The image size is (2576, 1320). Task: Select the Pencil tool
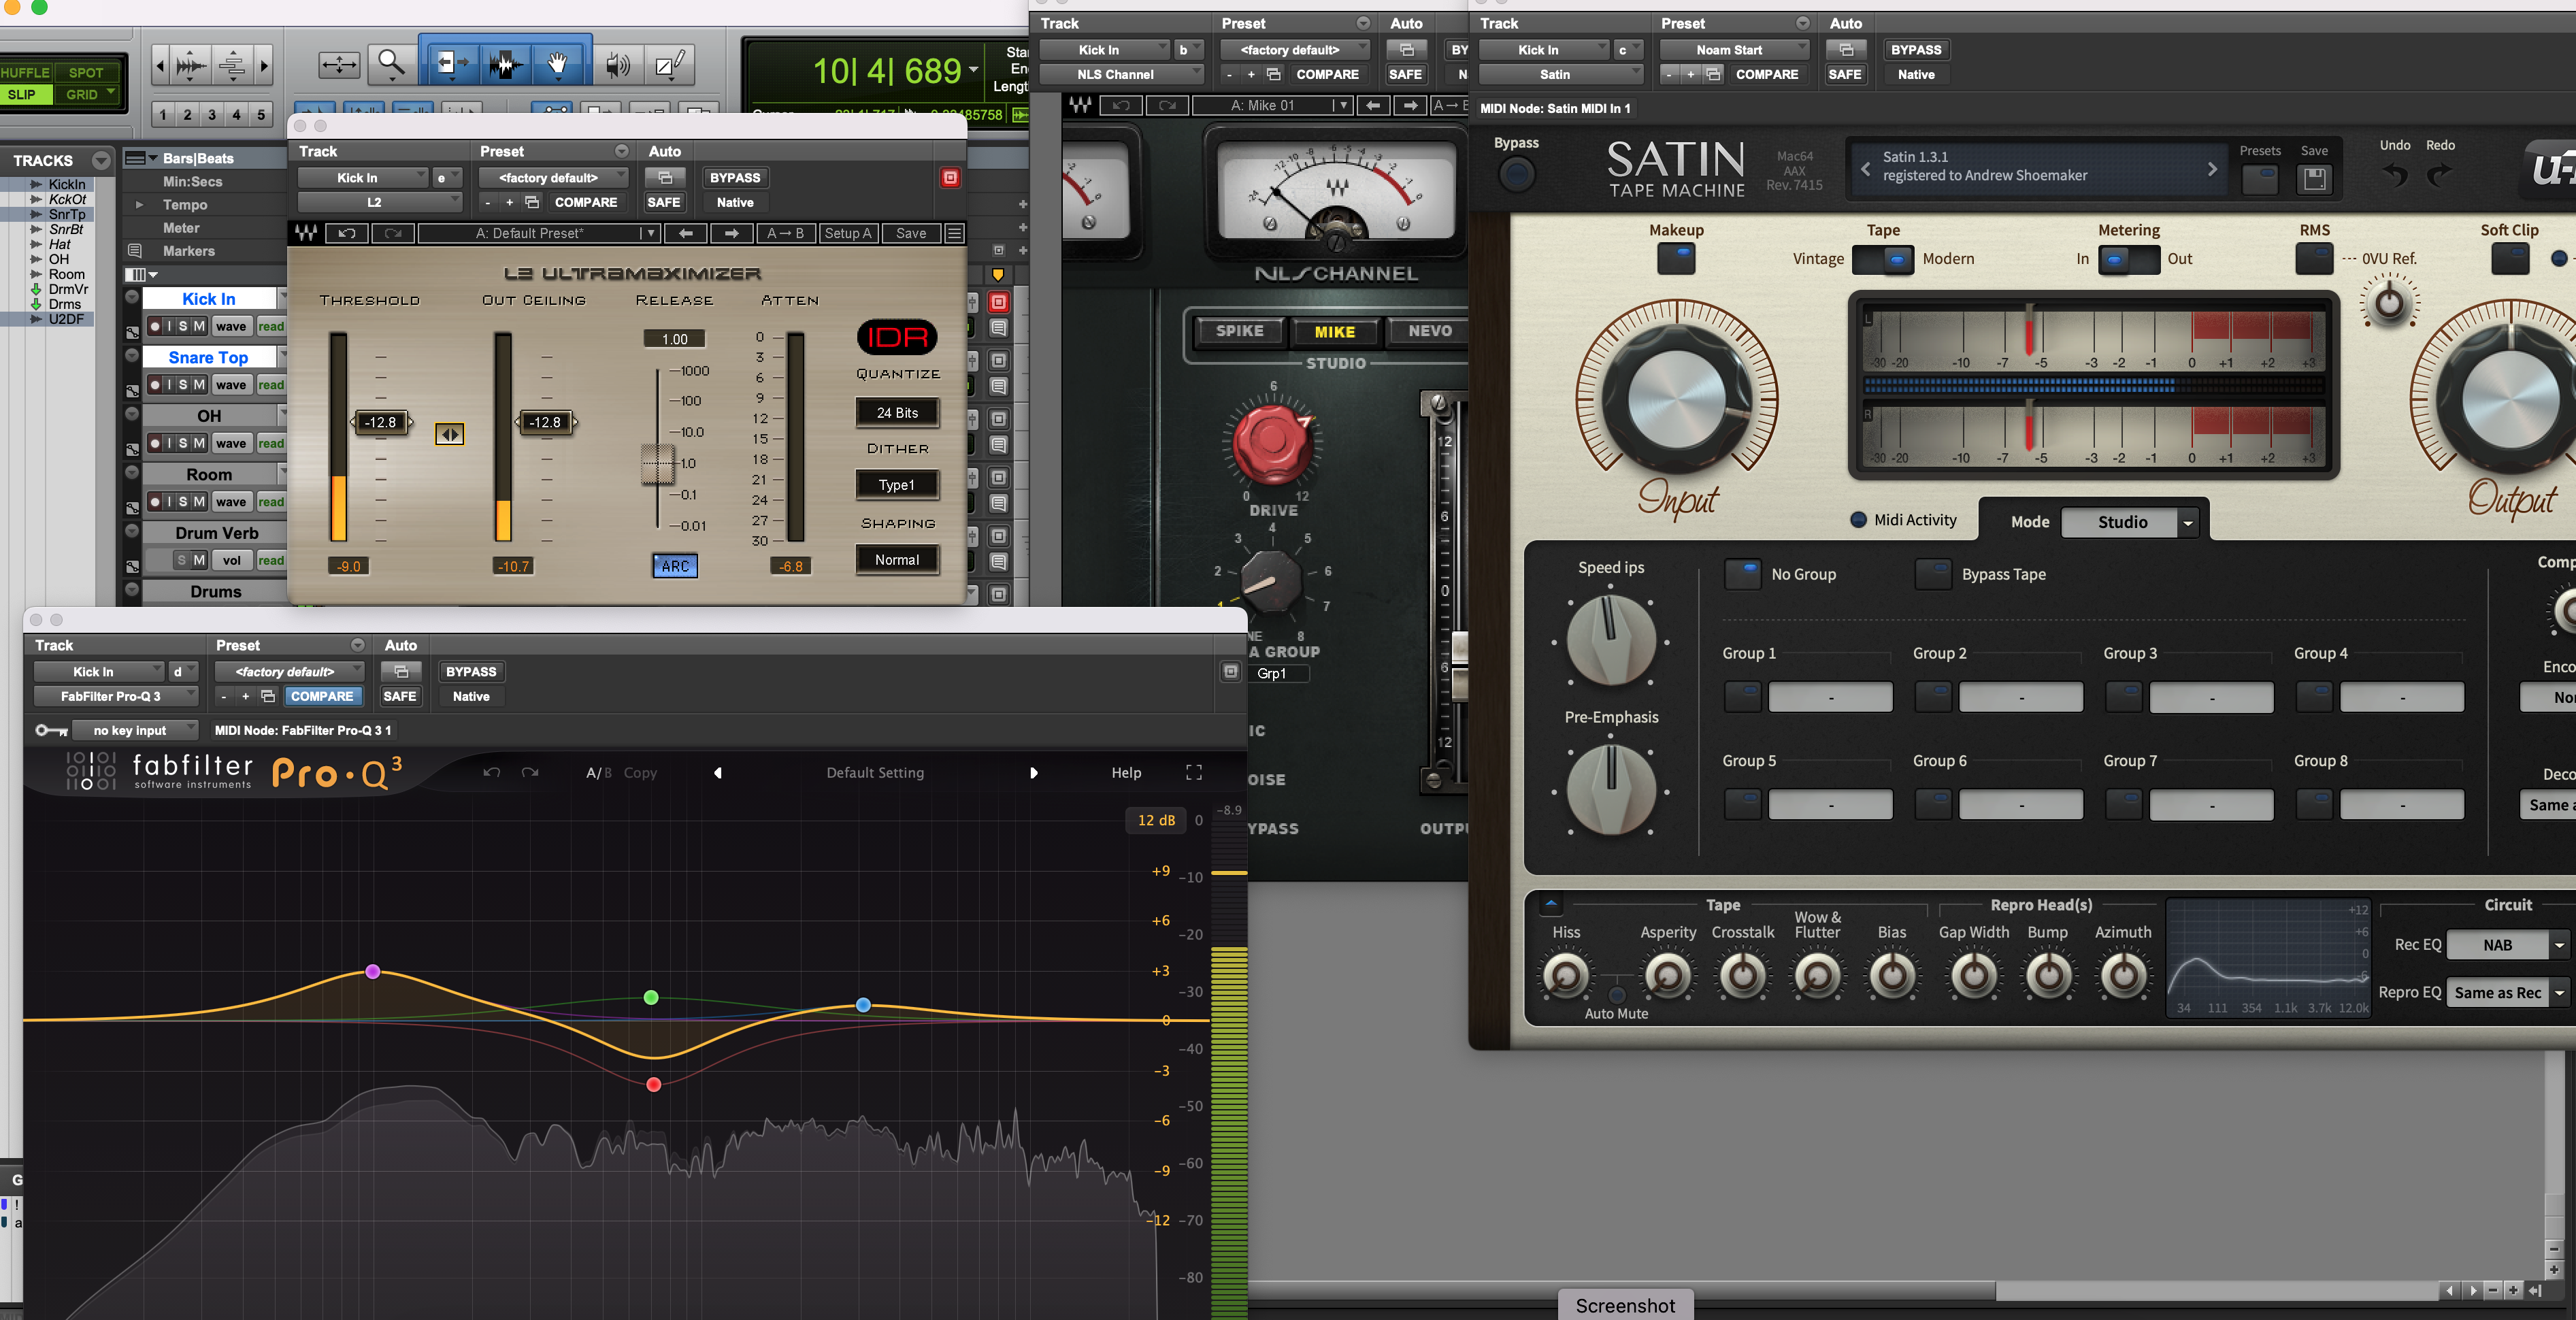[x=669, y=65]
